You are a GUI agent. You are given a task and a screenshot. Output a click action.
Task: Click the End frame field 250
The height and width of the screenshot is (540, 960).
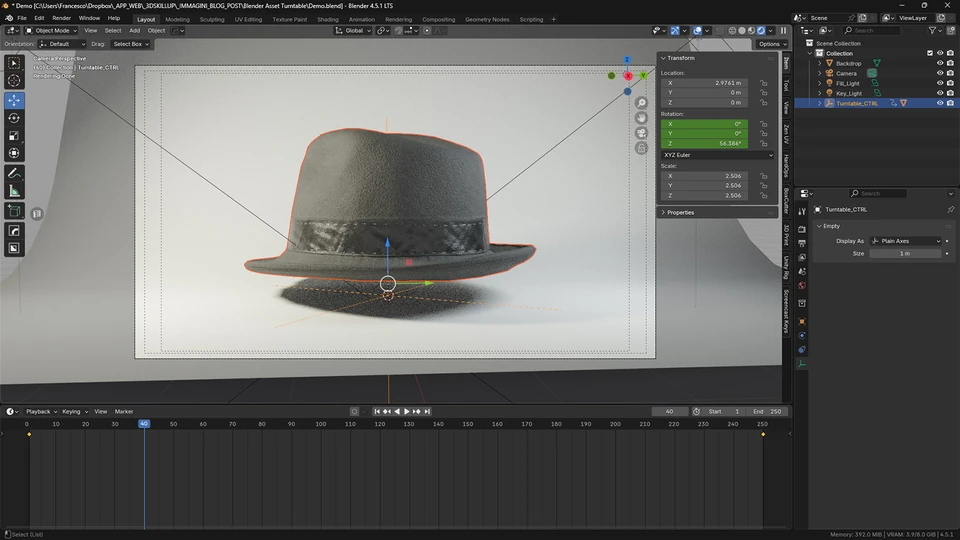coord(768,411)
